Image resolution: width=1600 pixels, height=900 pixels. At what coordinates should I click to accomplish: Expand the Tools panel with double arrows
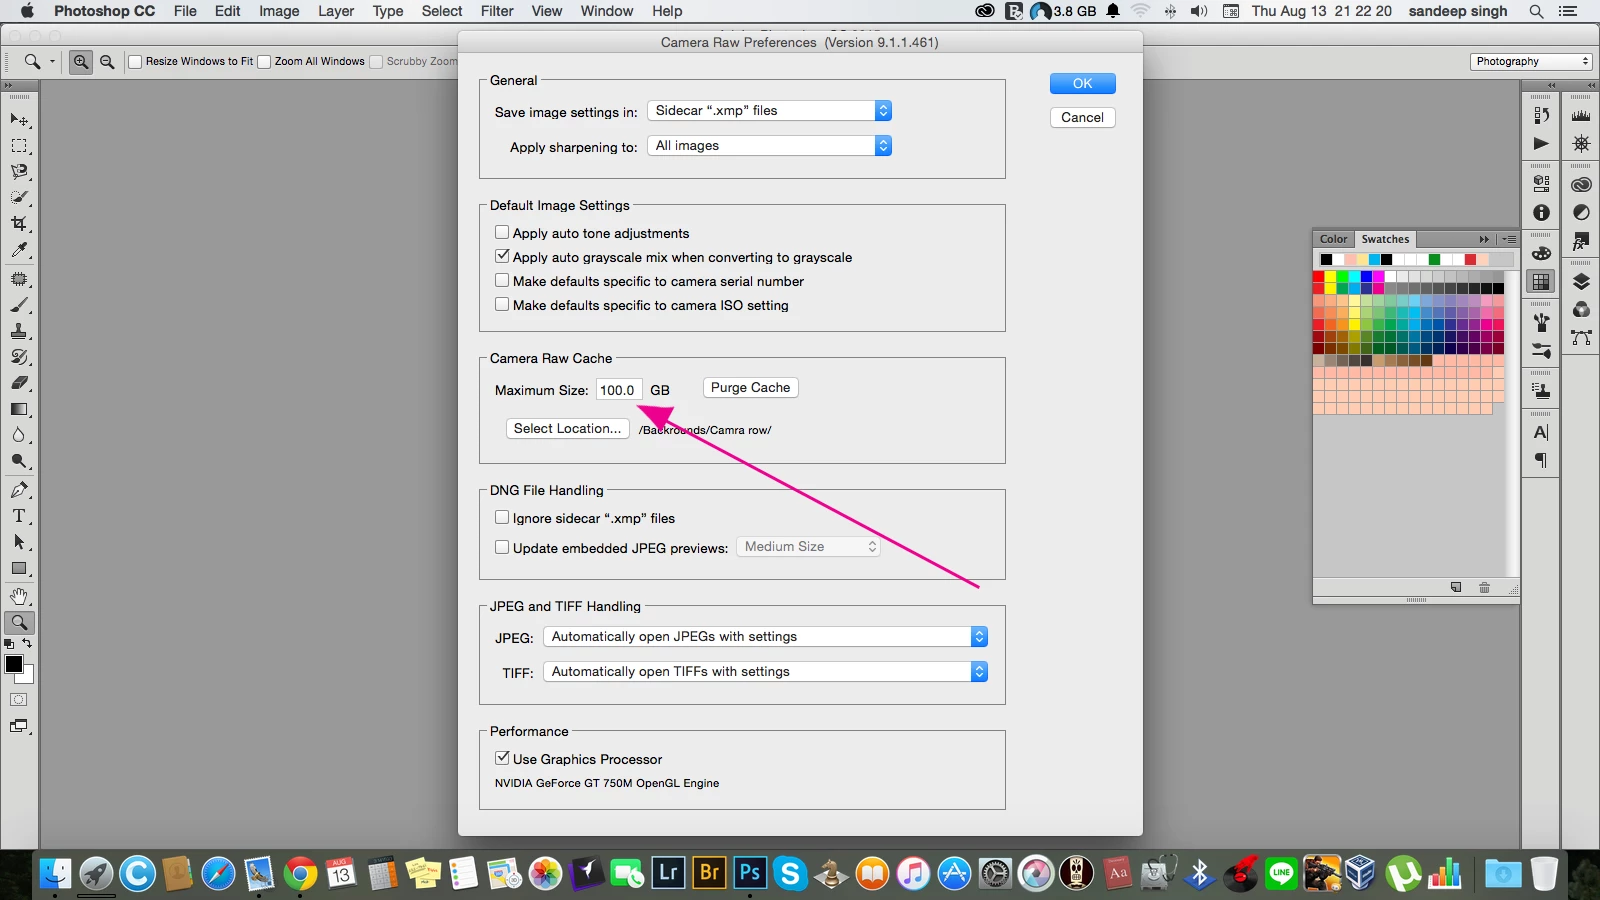click(9, 86)
